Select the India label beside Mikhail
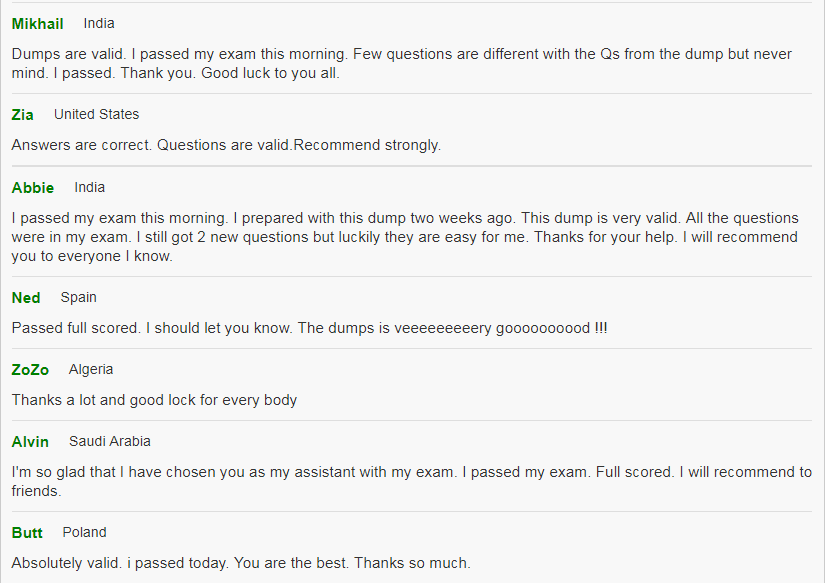Screen dimensions: 826x583 [x=99, y=24]
